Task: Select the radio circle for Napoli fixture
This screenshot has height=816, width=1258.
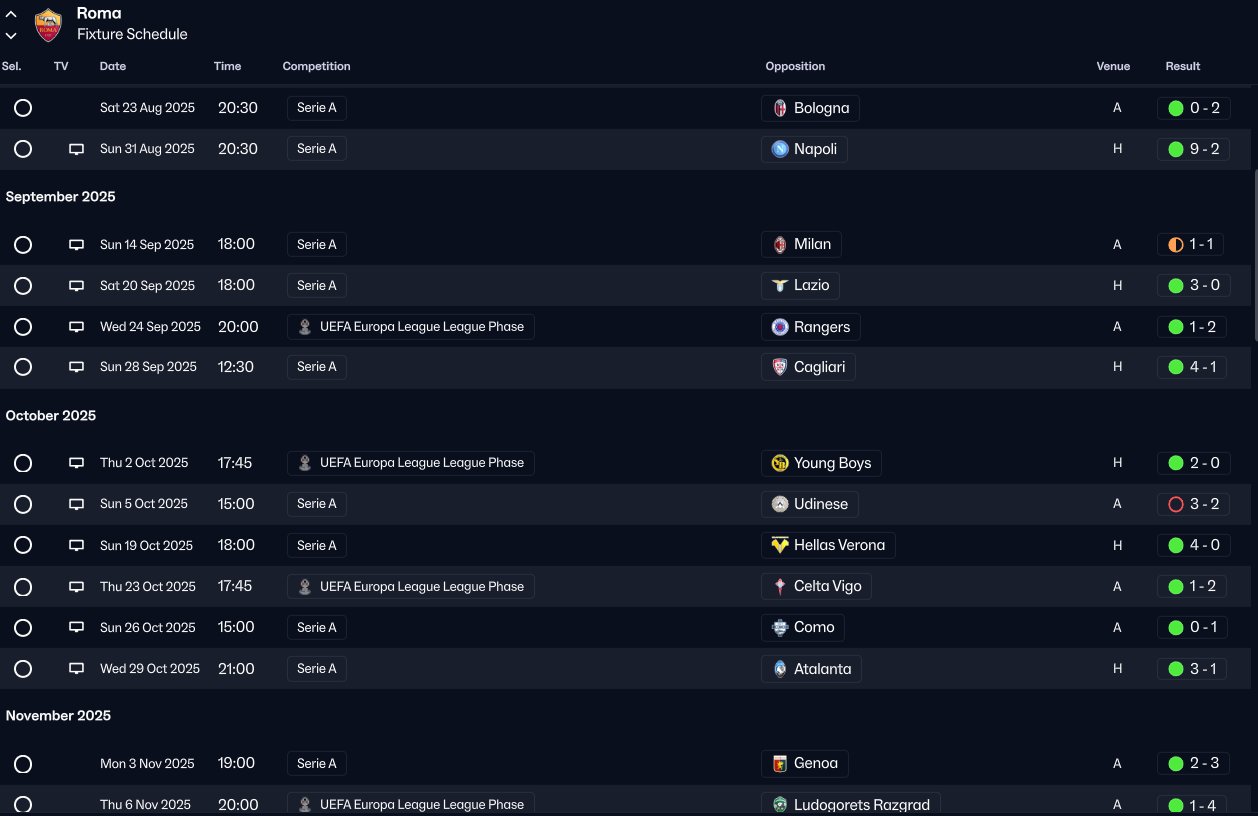Action: point(23,149)
